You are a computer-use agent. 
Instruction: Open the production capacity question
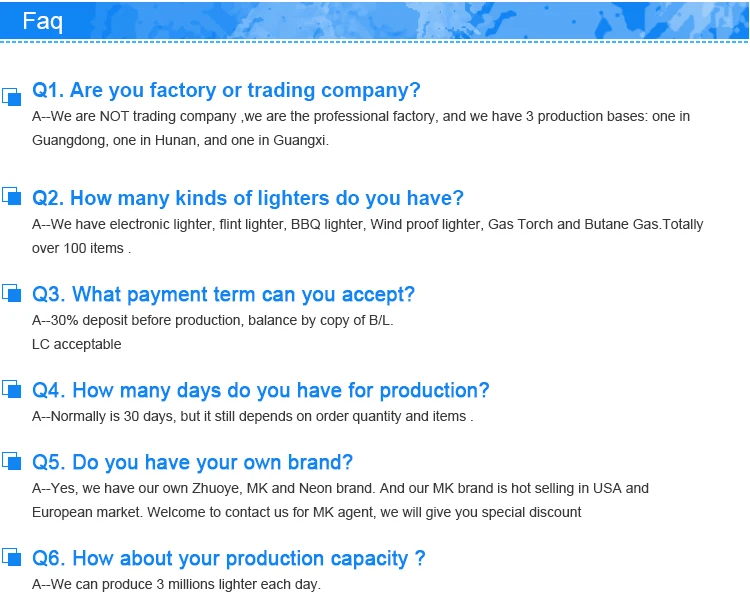[229, 558]
